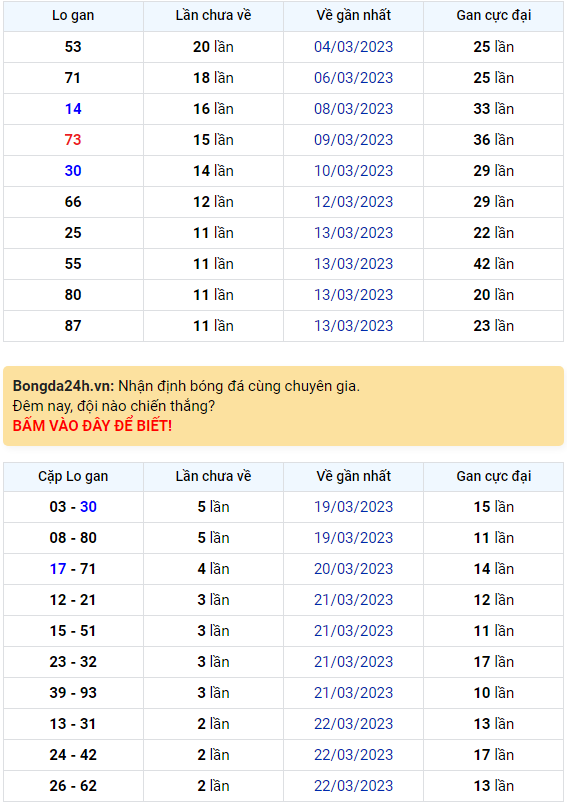The width and height of the screenshot is (567, 804).
Task: Click the BẤM VÀO ĐÂY ĐỂ BIẾT link
Action: click(x=92, y=426)
